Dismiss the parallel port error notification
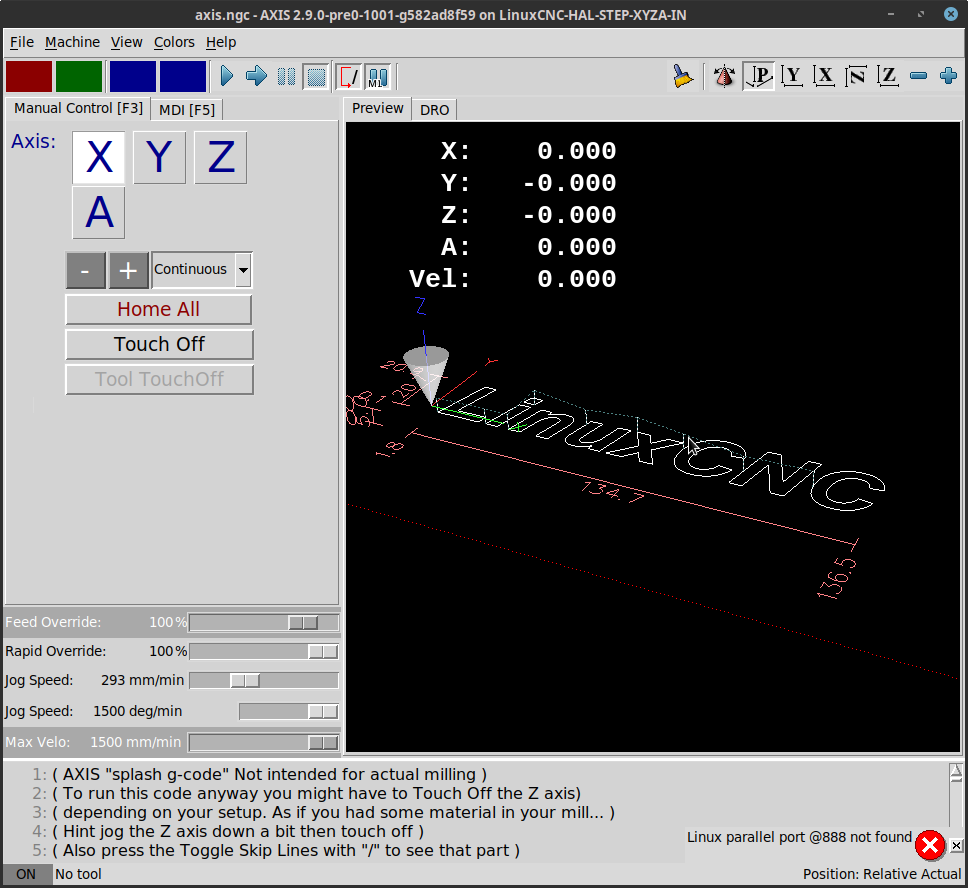Screen dimensions: 968x888 coord(956,845)
